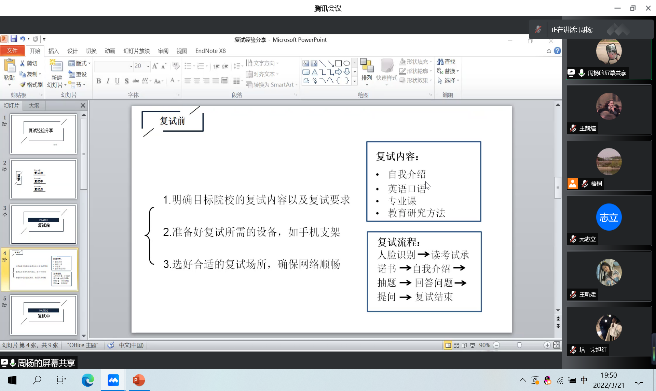656x391 pixels.
Task: Expand the font size dropdown showing 20
Action: [148, 66]
